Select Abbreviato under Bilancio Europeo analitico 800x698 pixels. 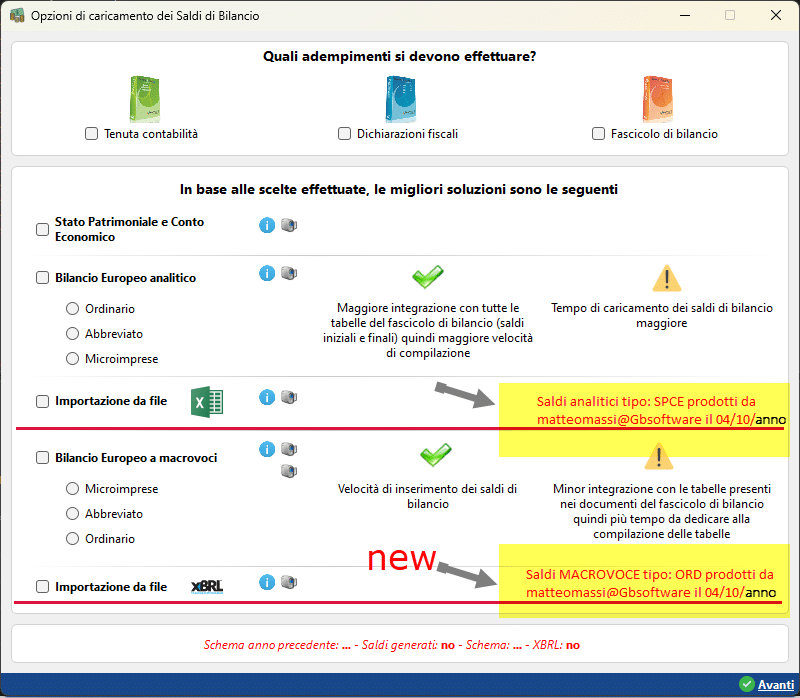tap(72, 334)
